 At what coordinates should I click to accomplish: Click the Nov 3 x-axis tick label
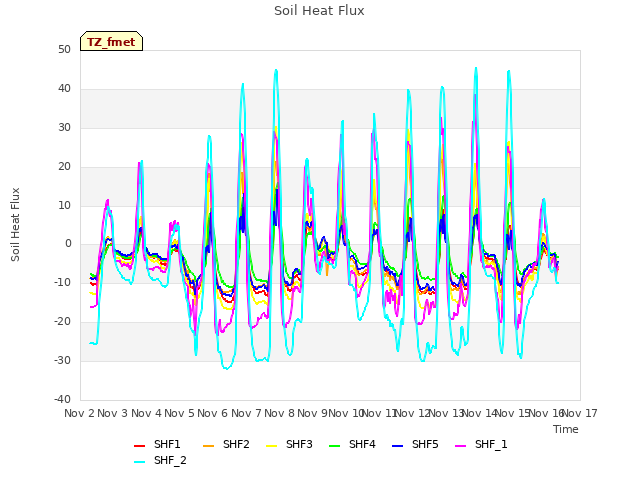(113, 413)
